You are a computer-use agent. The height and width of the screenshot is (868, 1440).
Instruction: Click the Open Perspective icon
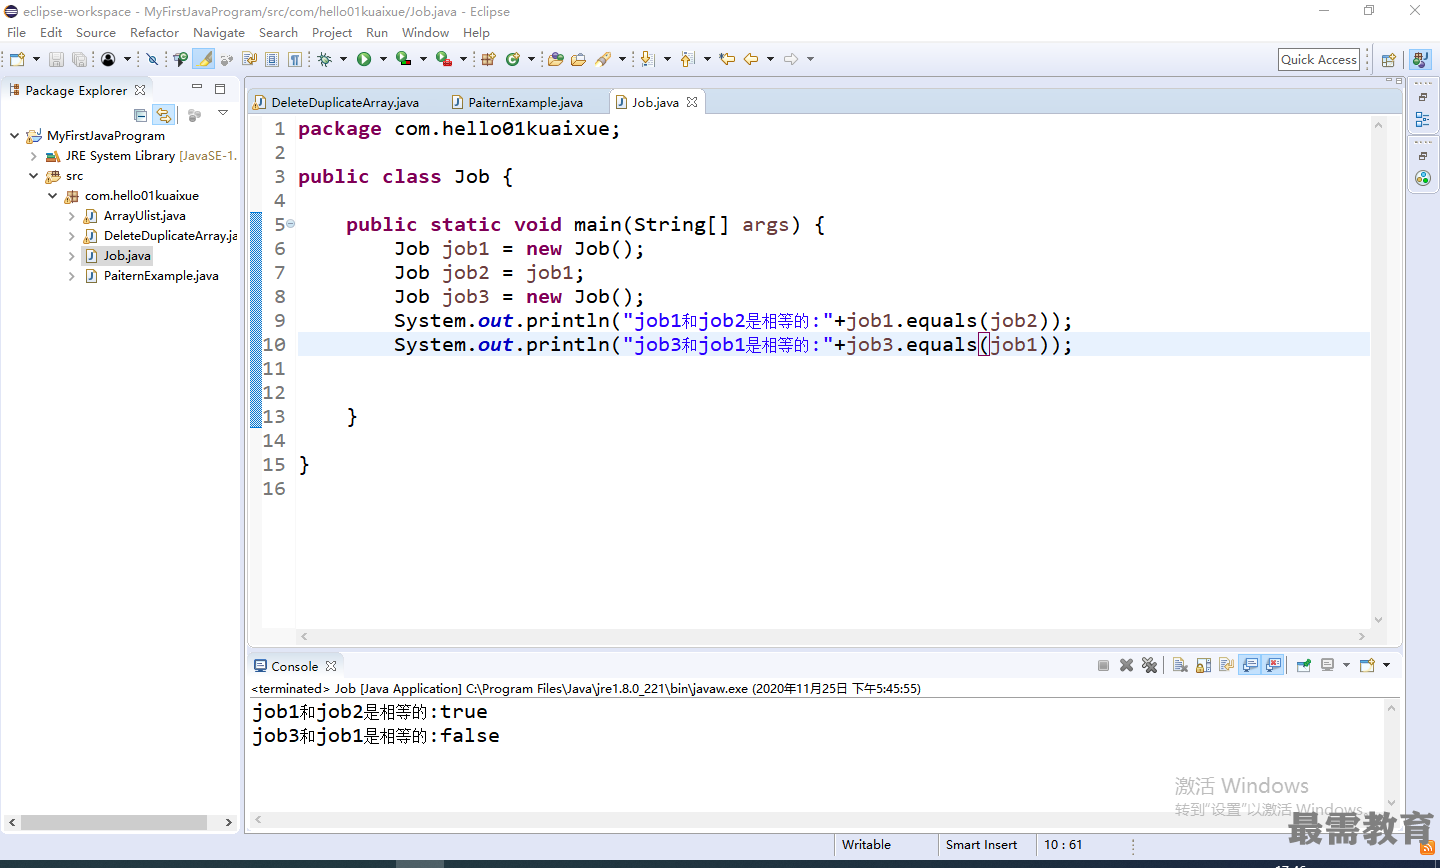[x=1388, y=60]
